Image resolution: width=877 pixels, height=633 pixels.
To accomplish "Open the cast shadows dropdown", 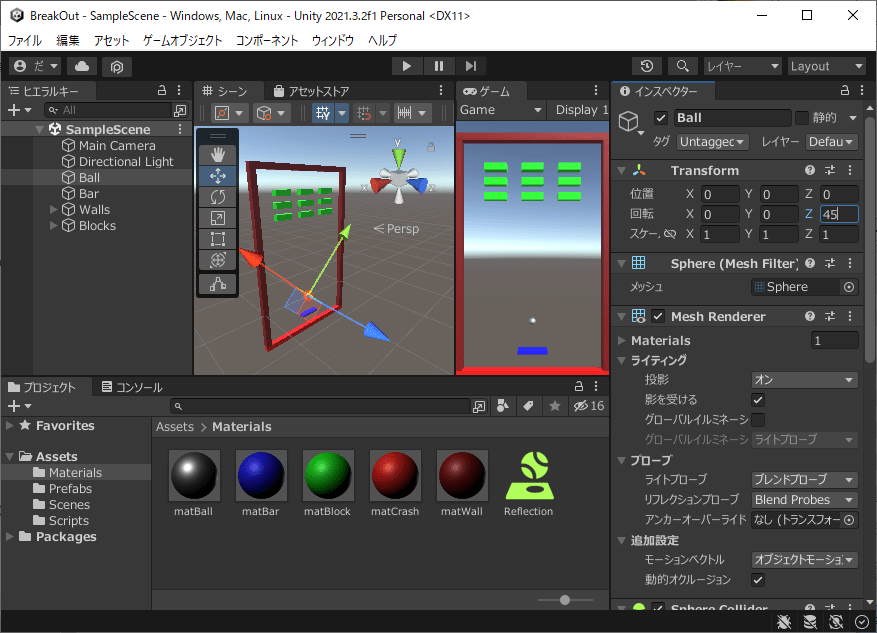I will pyautogui.click(x=804, y=380).
